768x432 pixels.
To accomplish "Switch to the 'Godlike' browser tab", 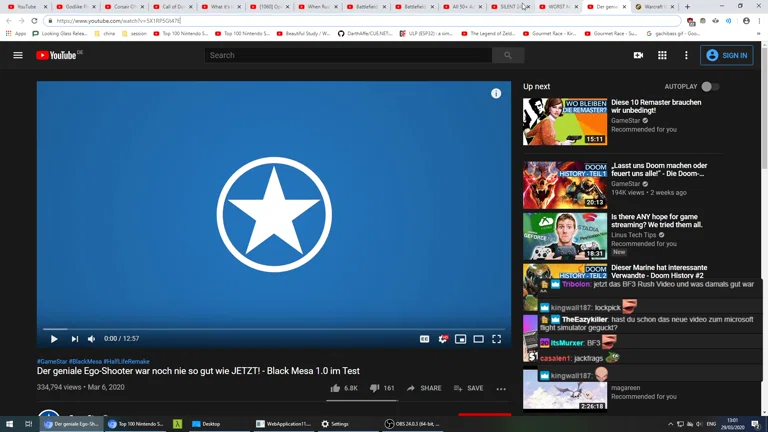I will 76,7.
